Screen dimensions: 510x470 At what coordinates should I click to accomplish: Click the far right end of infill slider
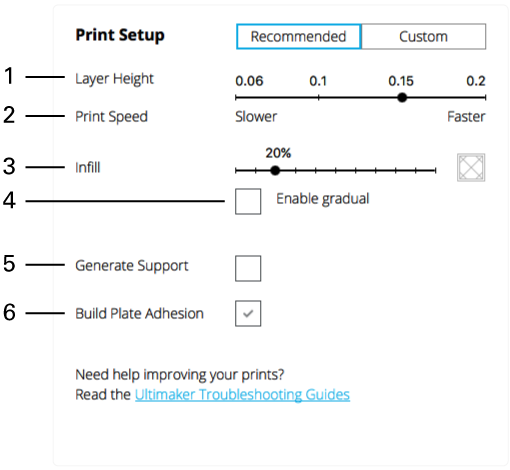(x=435, y=171)
